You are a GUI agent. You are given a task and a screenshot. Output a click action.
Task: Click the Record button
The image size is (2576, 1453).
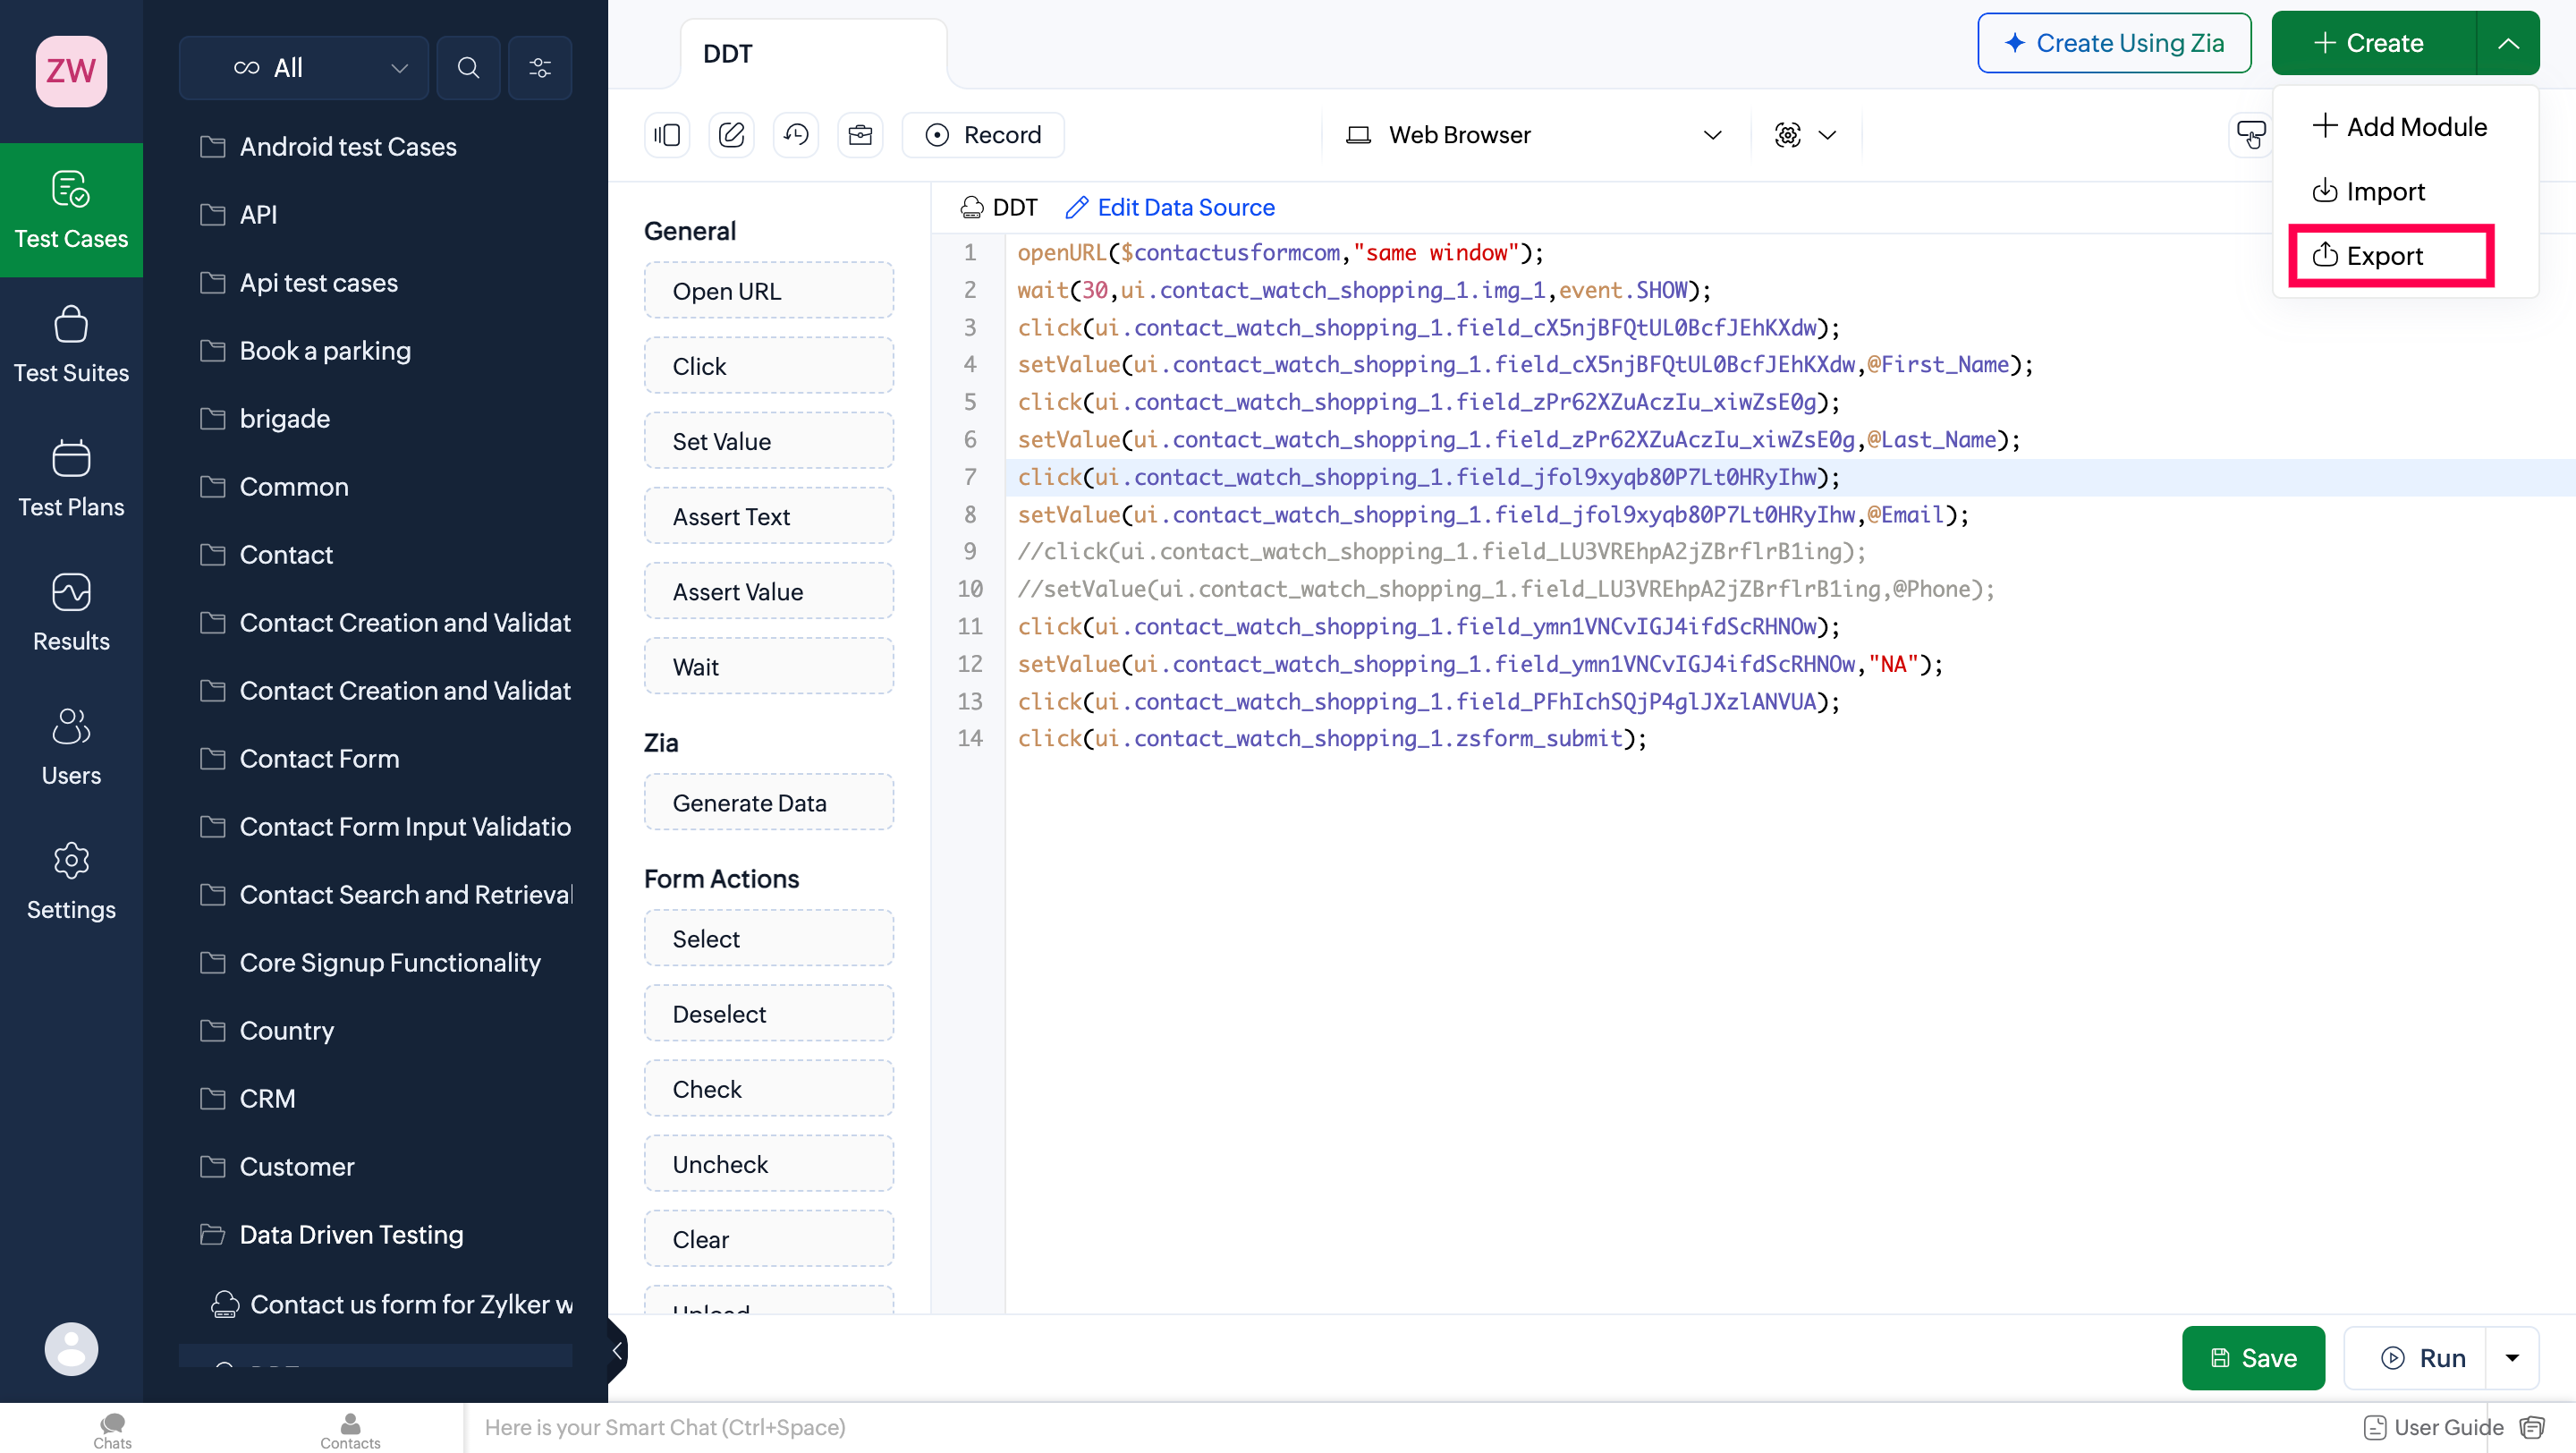click(983, 135)
